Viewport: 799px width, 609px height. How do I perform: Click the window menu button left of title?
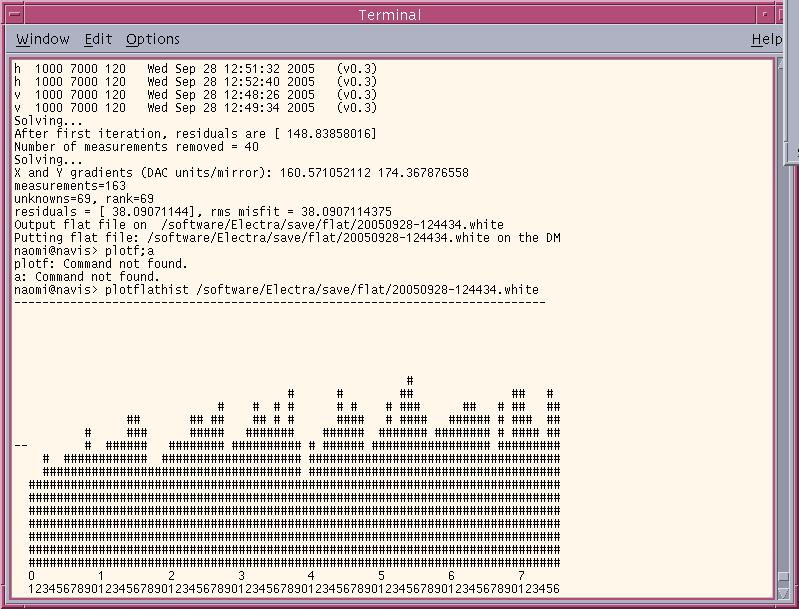point(16,14)
